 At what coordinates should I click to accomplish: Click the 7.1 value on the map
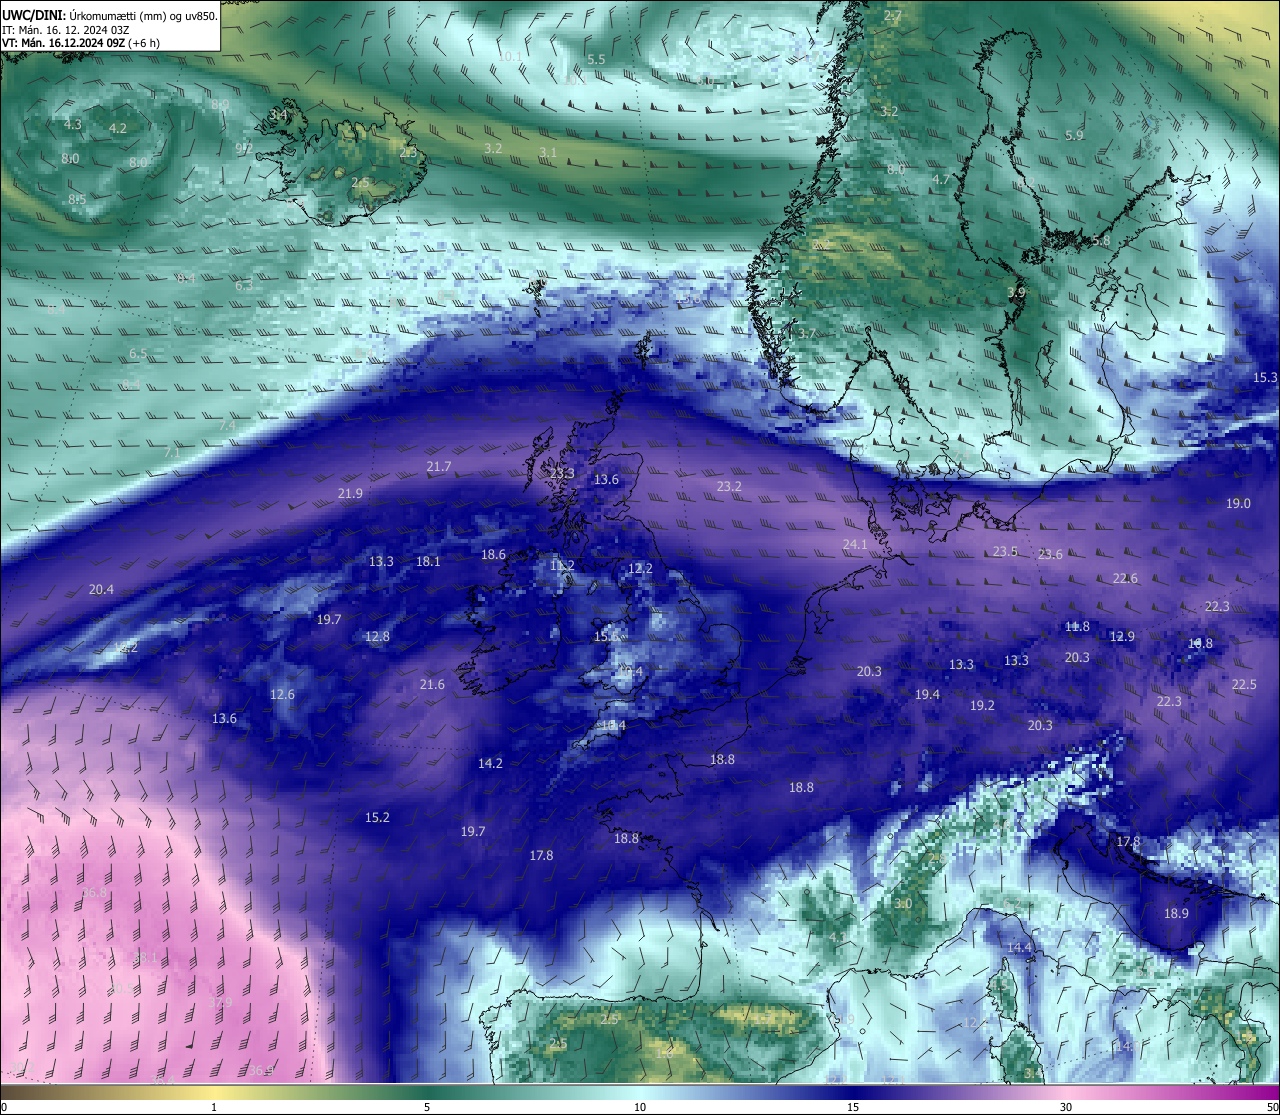pyautogui.click(x=172, y=453)
